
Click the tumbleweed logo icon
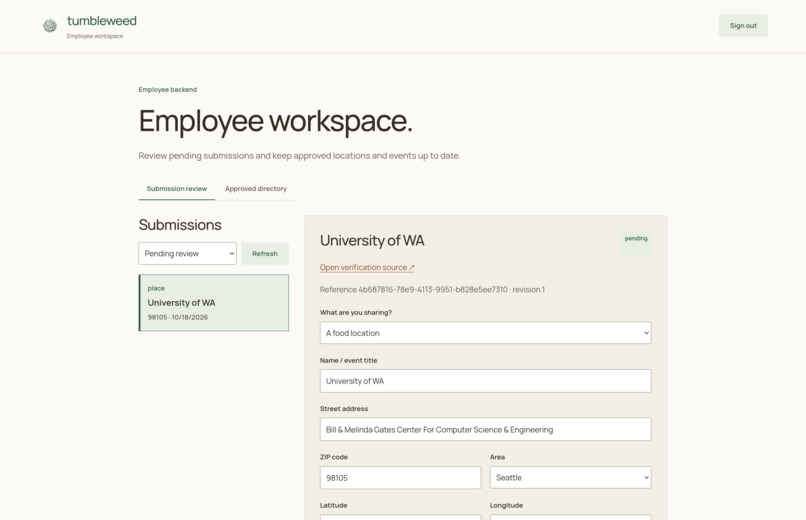[x=50, y=25]
